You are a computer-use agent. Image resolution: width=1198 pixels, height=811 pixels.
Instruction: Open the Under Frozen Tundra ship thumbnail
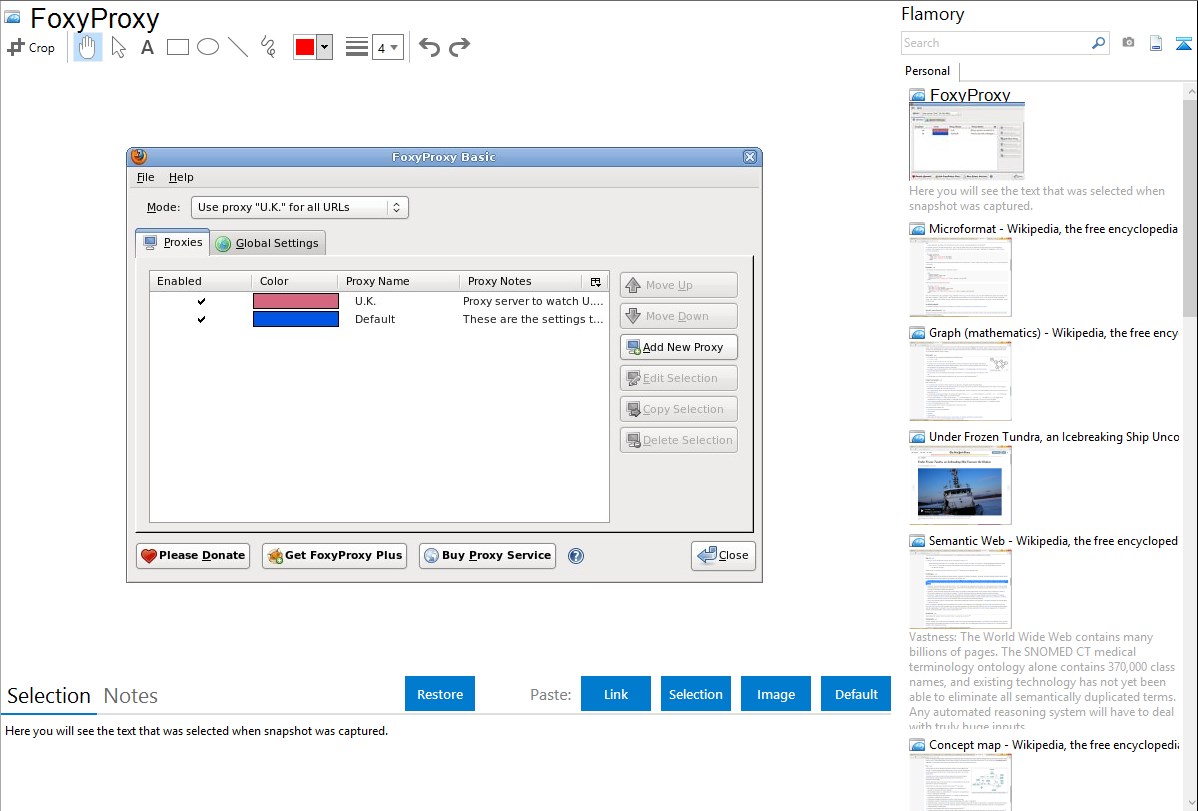coord(960,485)
